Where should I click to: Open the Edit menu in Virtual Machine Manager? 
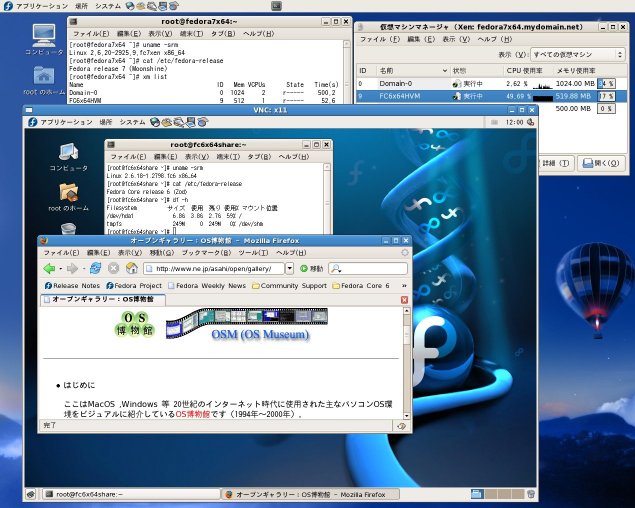421,39
